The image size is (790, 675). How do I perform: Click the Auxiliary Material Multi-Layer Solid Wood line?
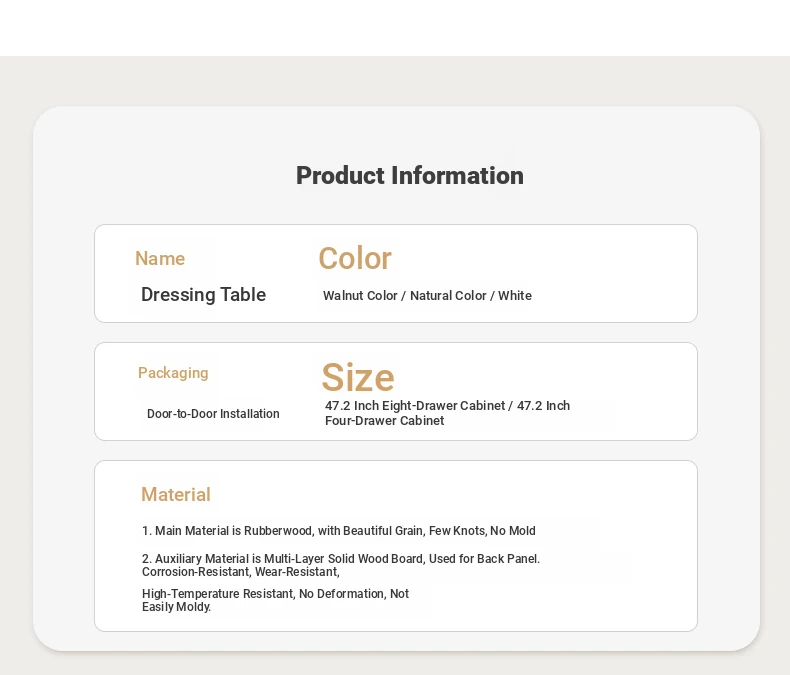pos(341,559)
